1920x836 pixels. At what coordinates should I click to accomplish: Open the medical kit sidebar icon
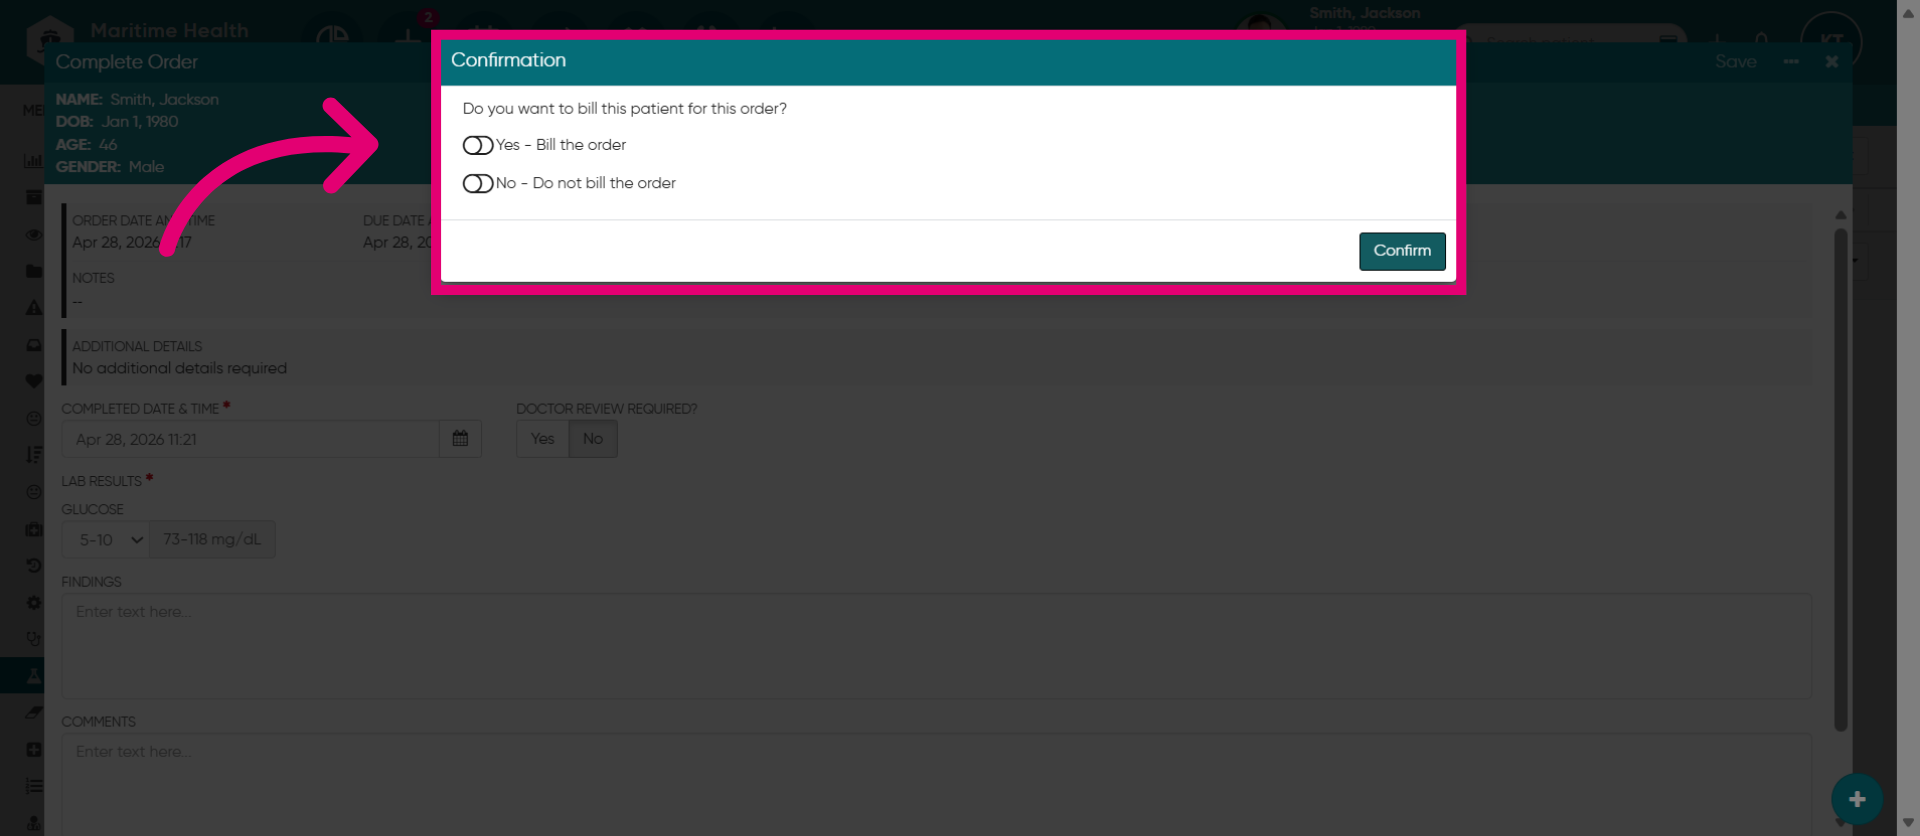click(33, 529)
